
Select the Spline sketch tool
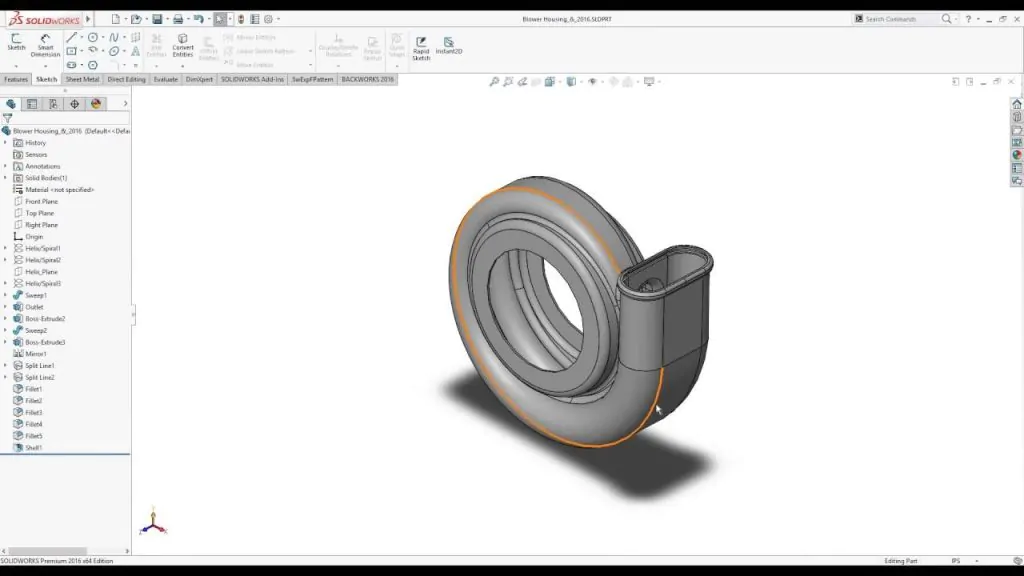point(114,38)
